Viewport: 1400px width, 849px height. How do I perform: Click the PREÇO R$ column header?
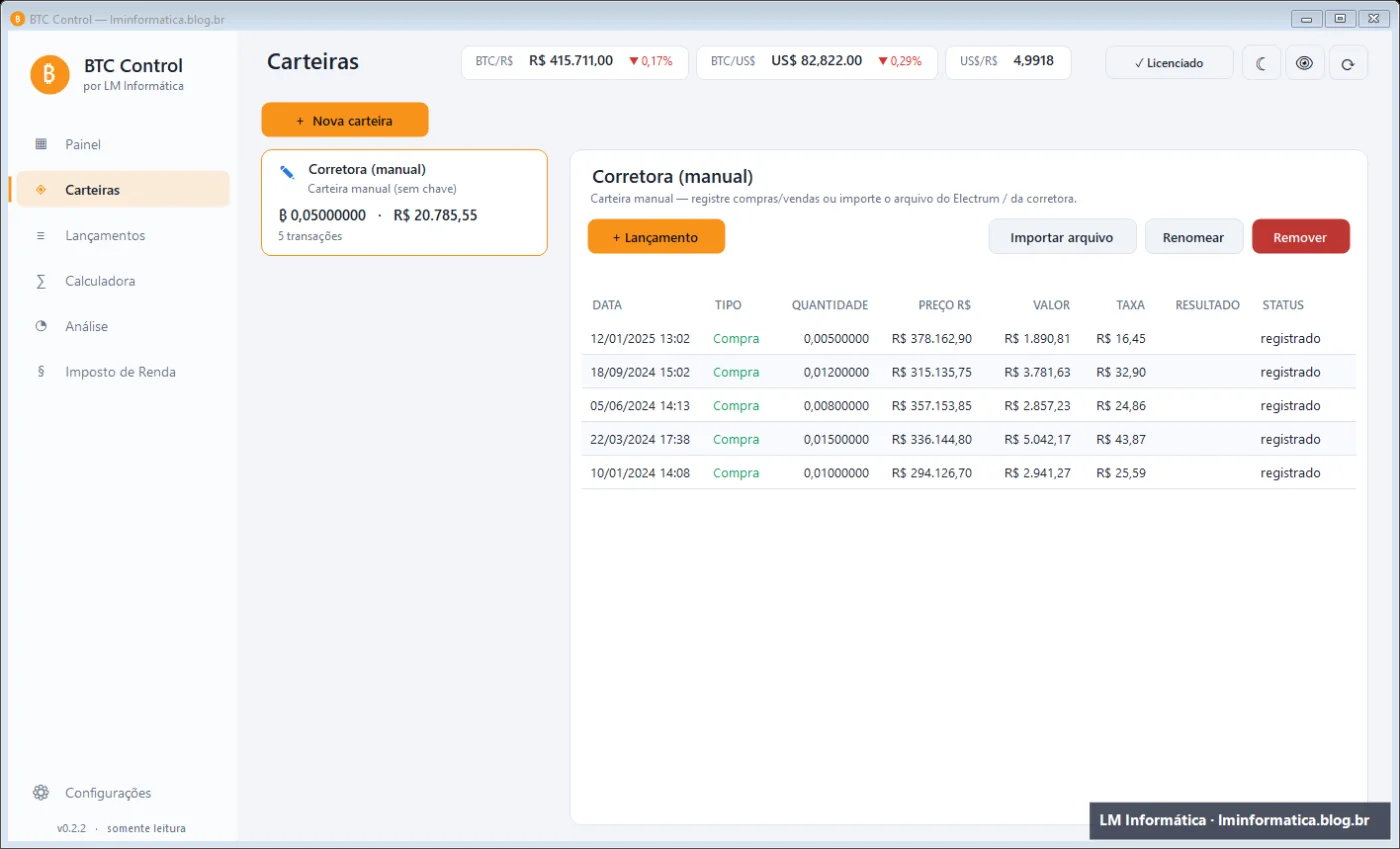945,305
